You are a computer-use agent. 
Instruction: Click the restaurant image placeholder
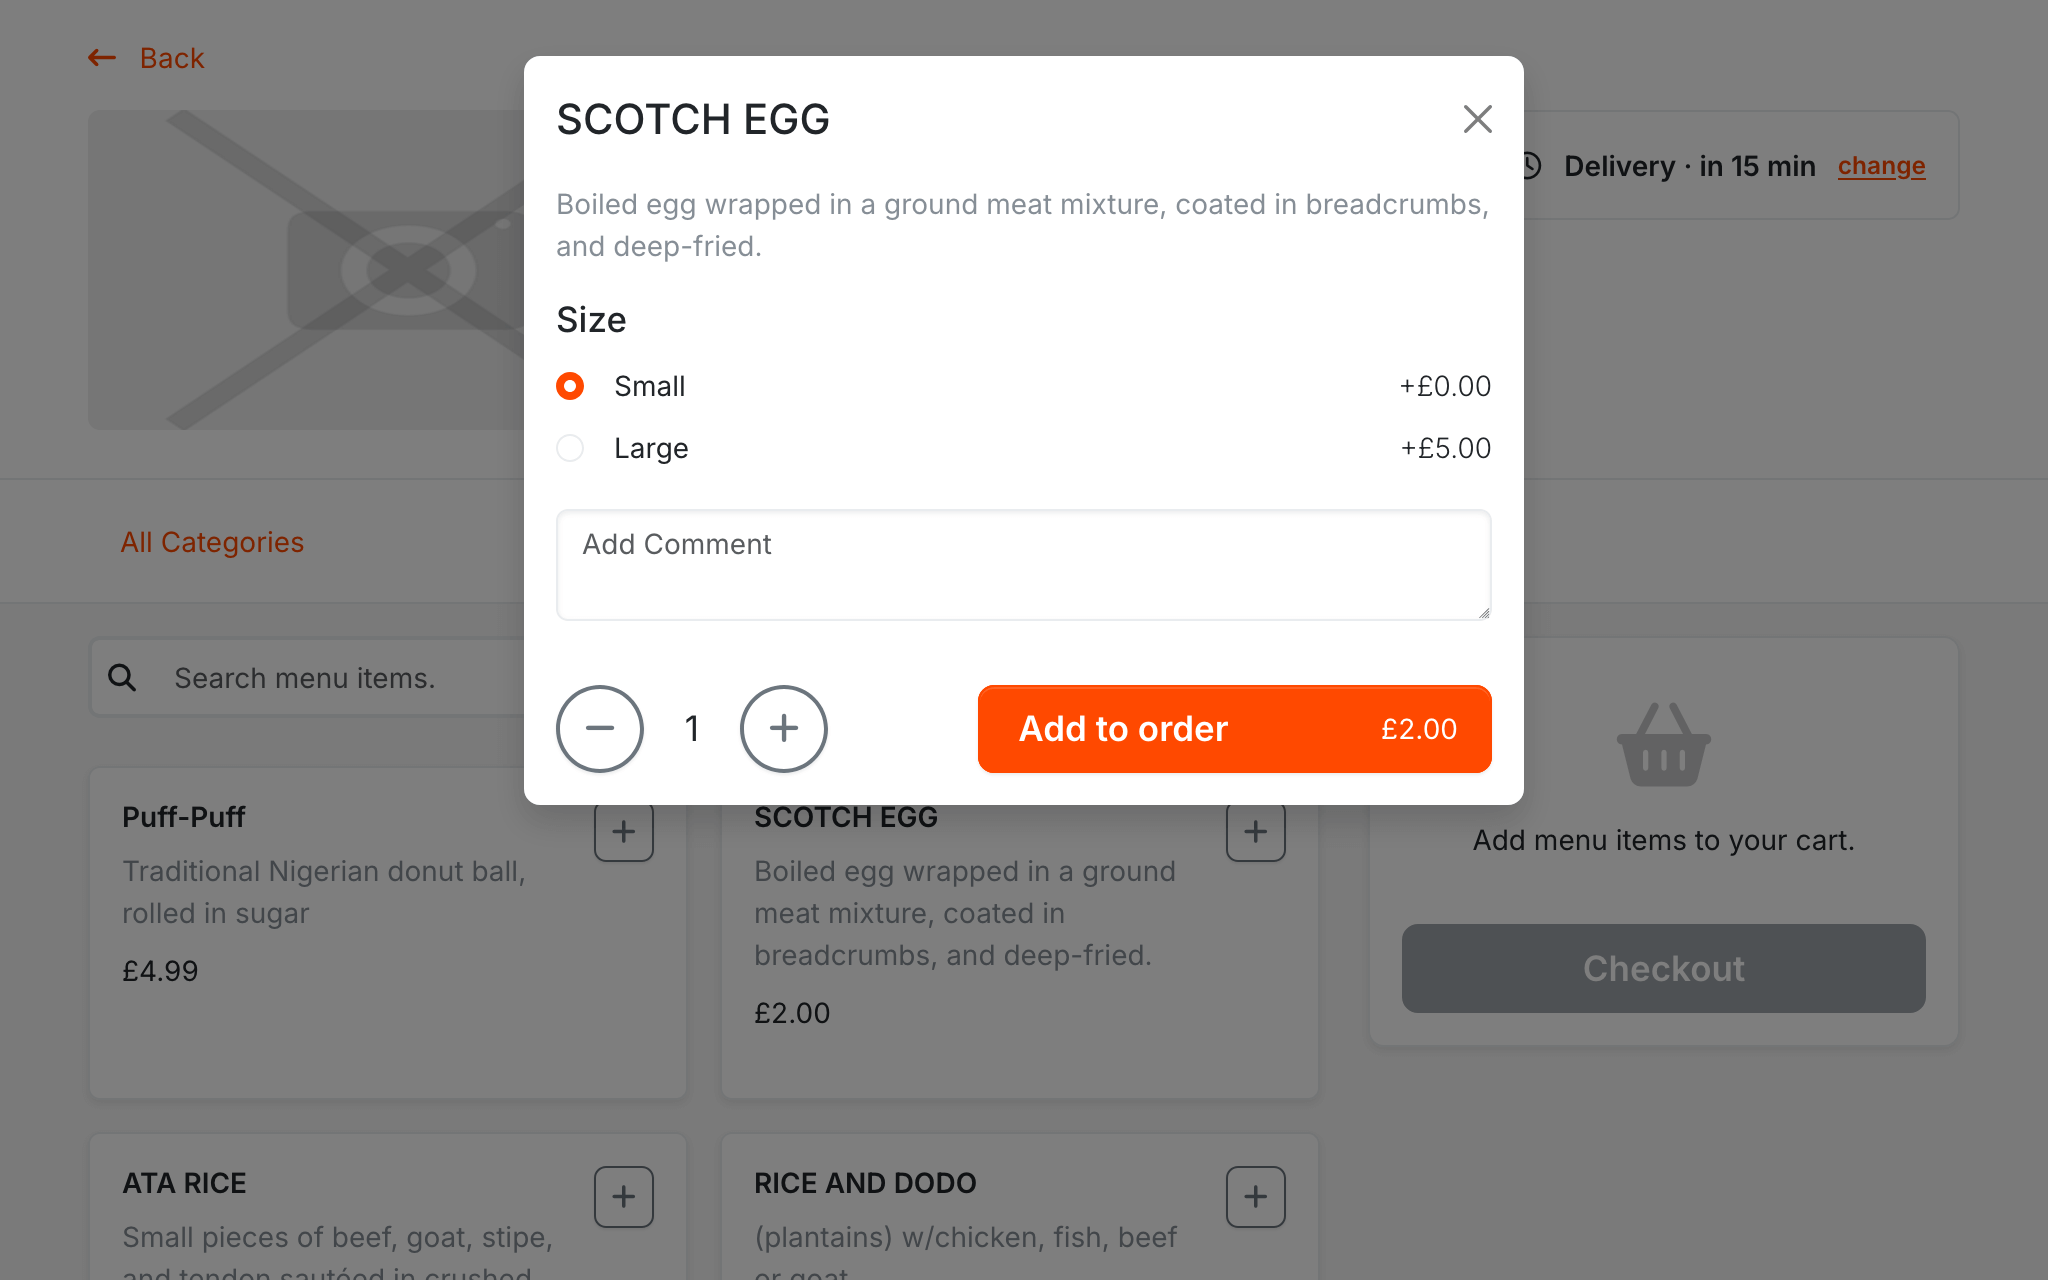pyautogui.click(x=300, y=270)
